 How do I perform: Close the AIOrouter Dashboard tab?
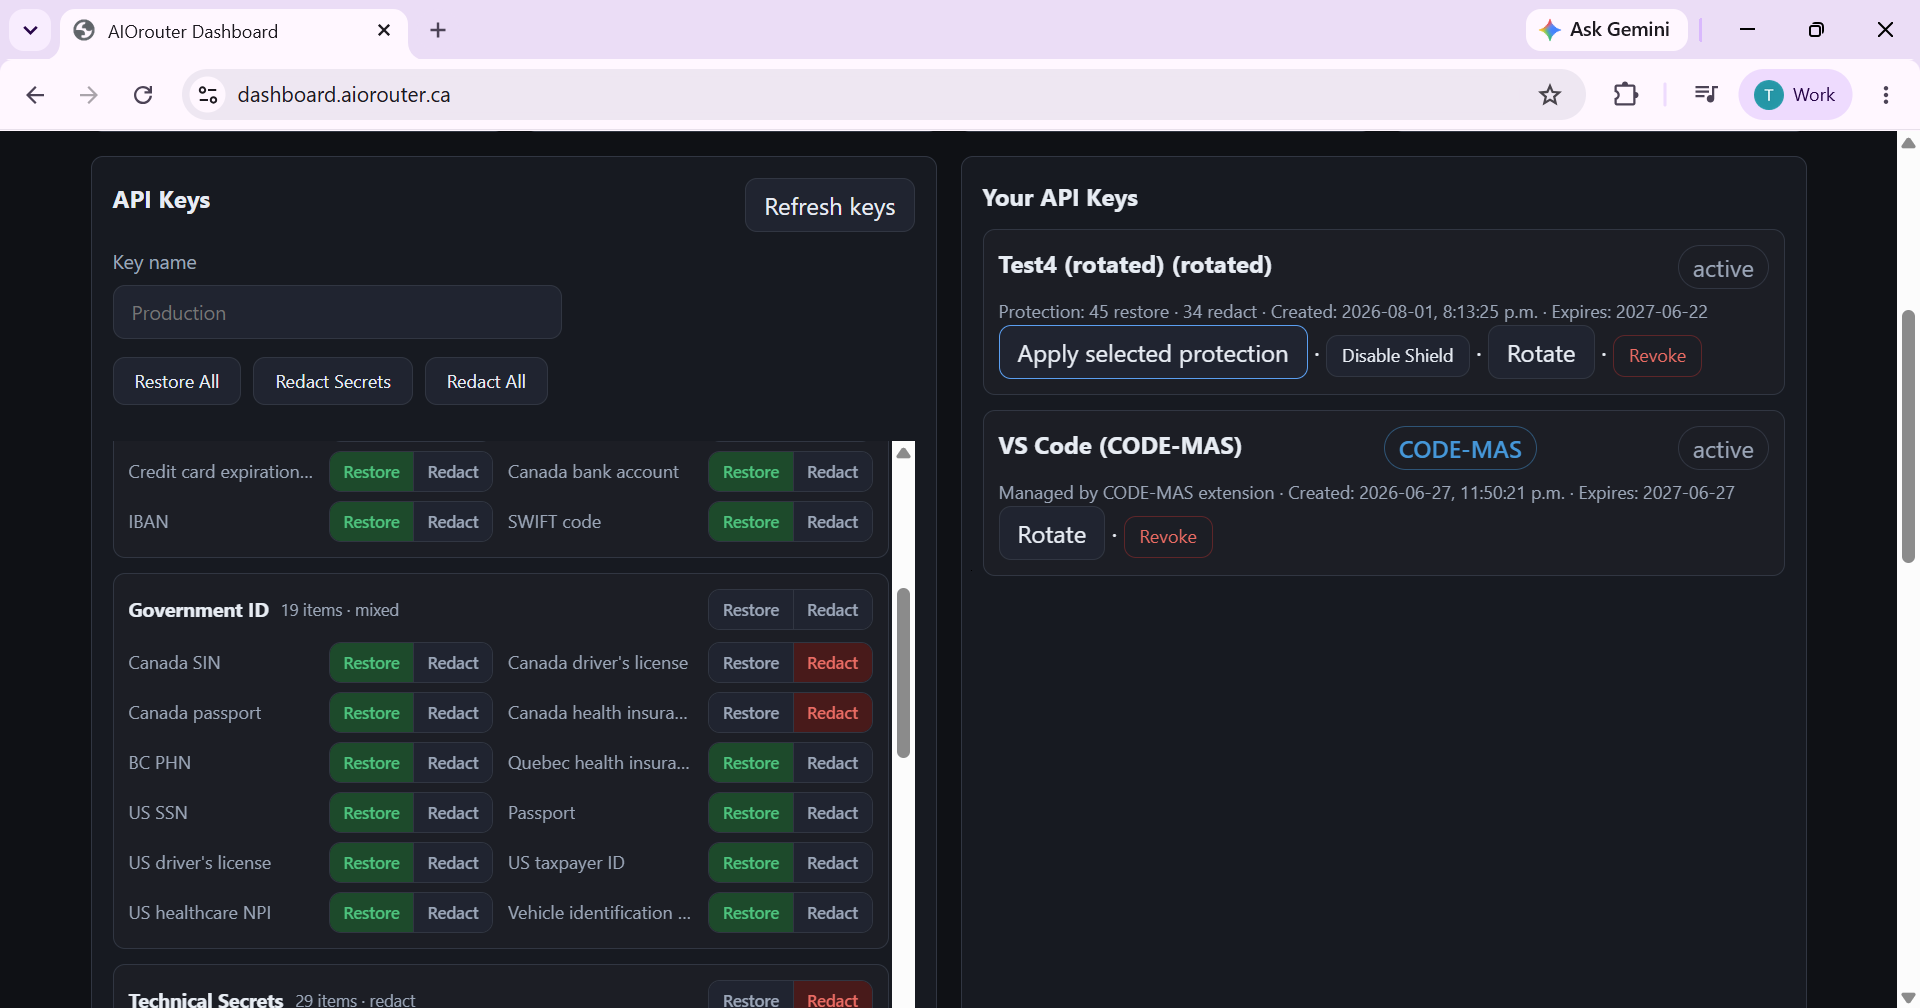click(x=384, y=31)
